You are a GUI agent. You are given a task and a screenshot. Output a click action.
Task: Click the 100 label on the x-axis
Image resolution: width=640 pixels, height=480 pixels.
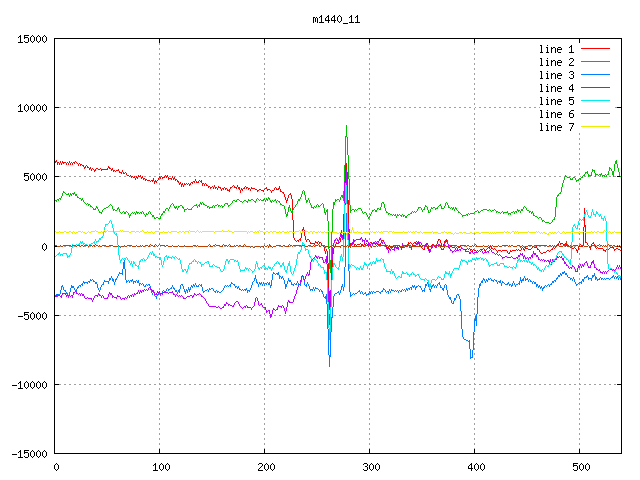(159, 467)
